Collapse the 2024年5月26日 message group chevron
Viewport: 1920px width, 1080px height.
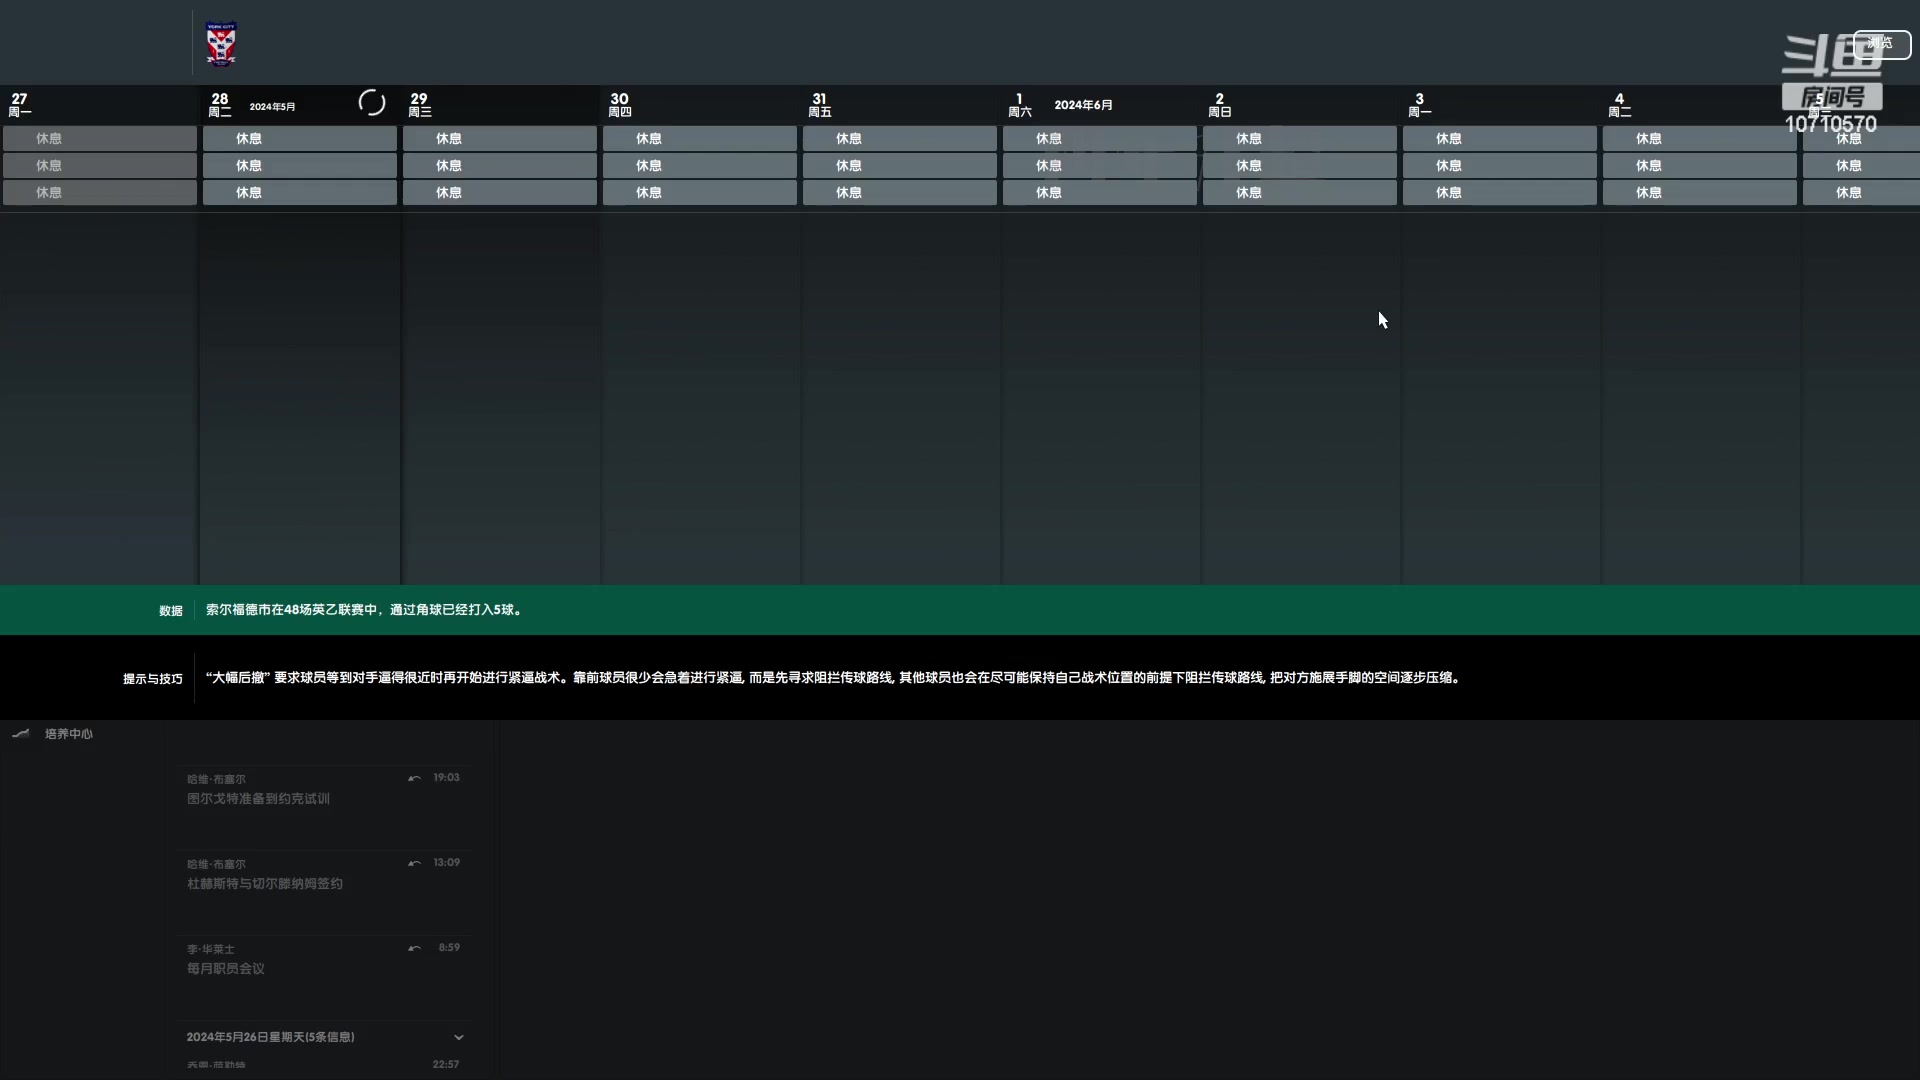coord(459,1037)
